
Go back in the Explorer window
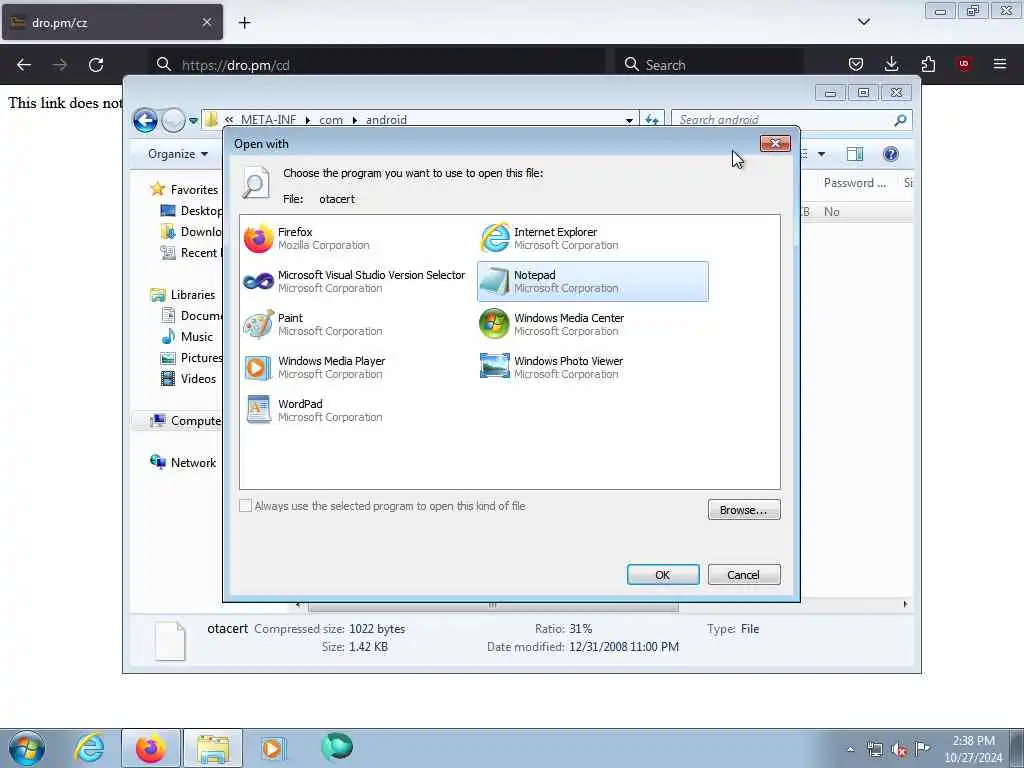click(146, 120)
